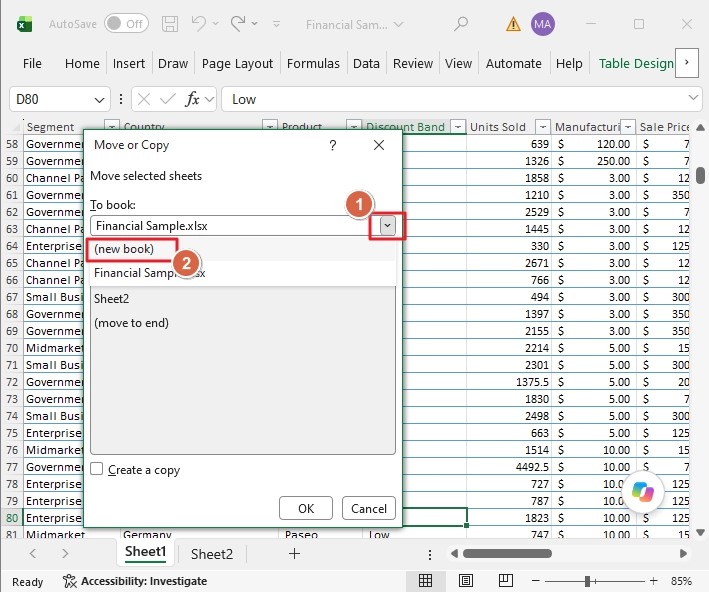
Task: Open the Page Layout ribbon tab
Action: coord(237,63)
